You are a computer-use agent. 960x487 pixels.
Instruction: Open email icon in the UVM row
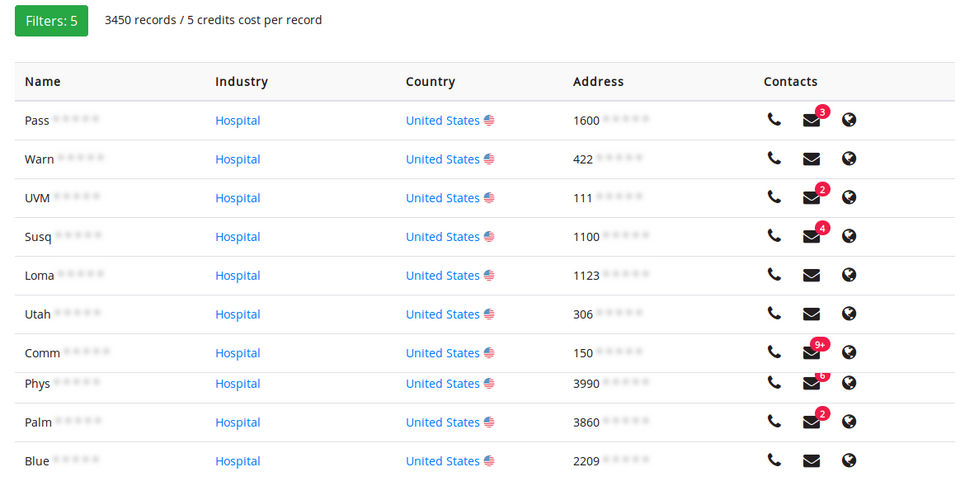[811, 198]
